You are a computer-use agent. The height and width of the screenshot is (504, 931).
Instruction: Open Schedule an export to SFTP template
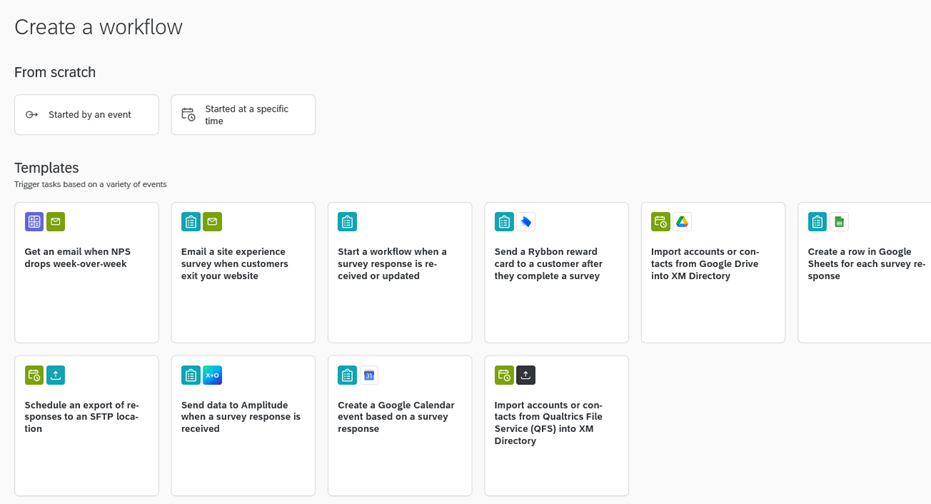point(87,426)
